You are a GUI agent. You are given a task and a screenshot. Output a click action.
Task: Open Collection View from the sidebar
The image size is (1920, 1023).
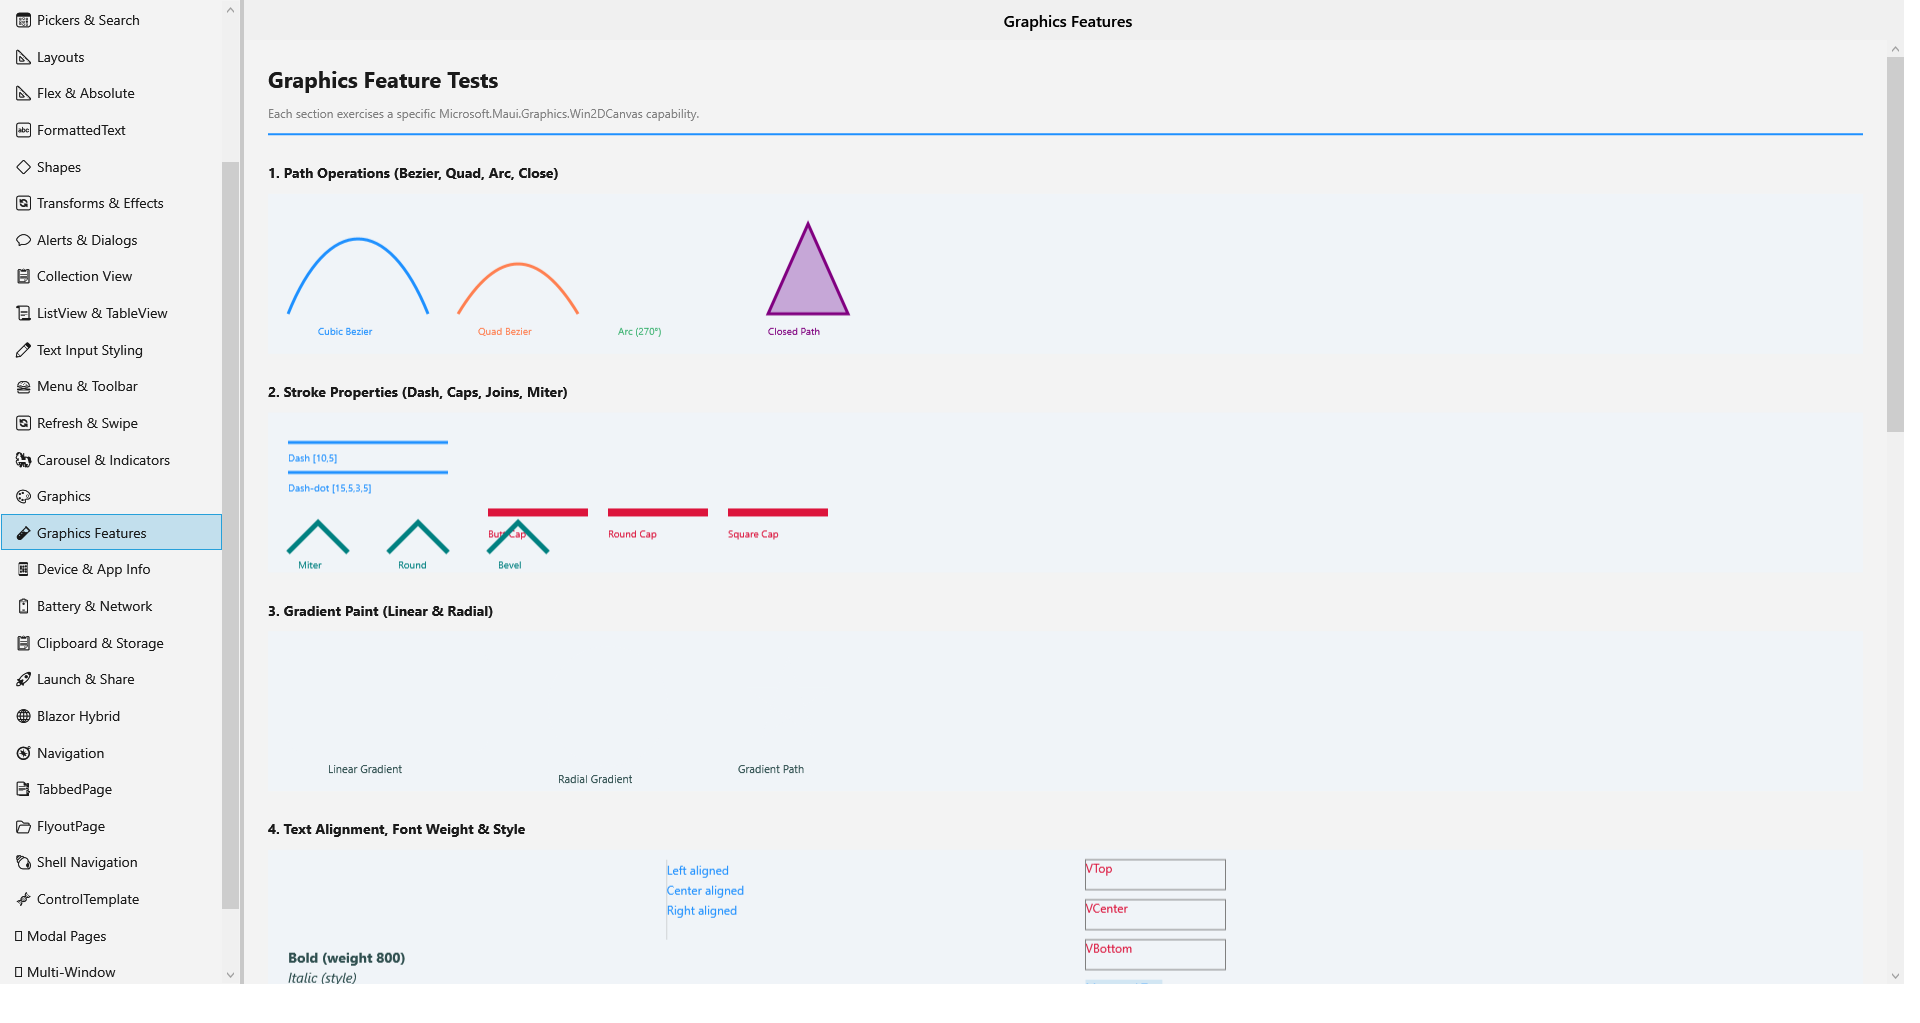pyautogui.click(x=111, y=276)
